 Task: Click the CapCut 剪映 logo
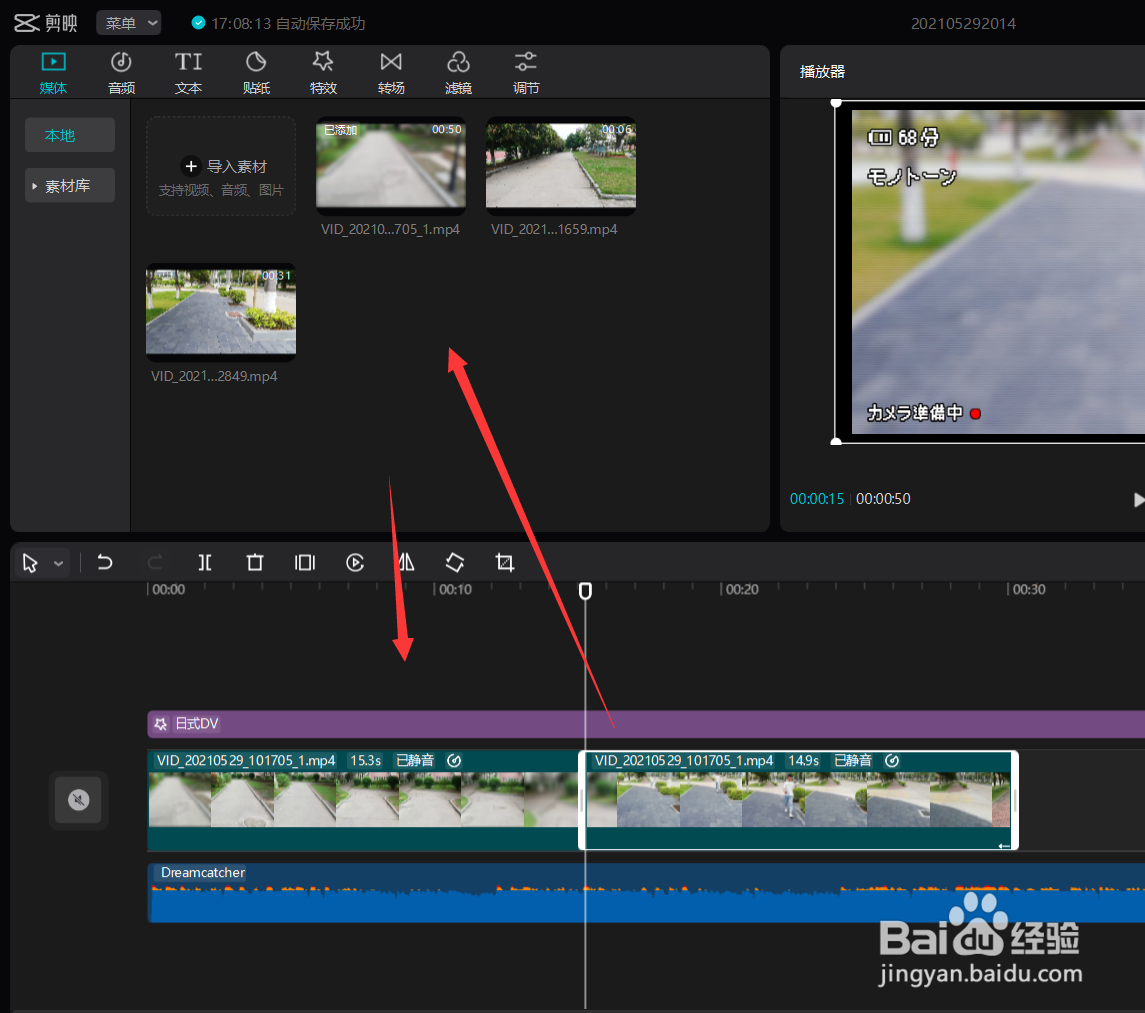coord(45,23)
